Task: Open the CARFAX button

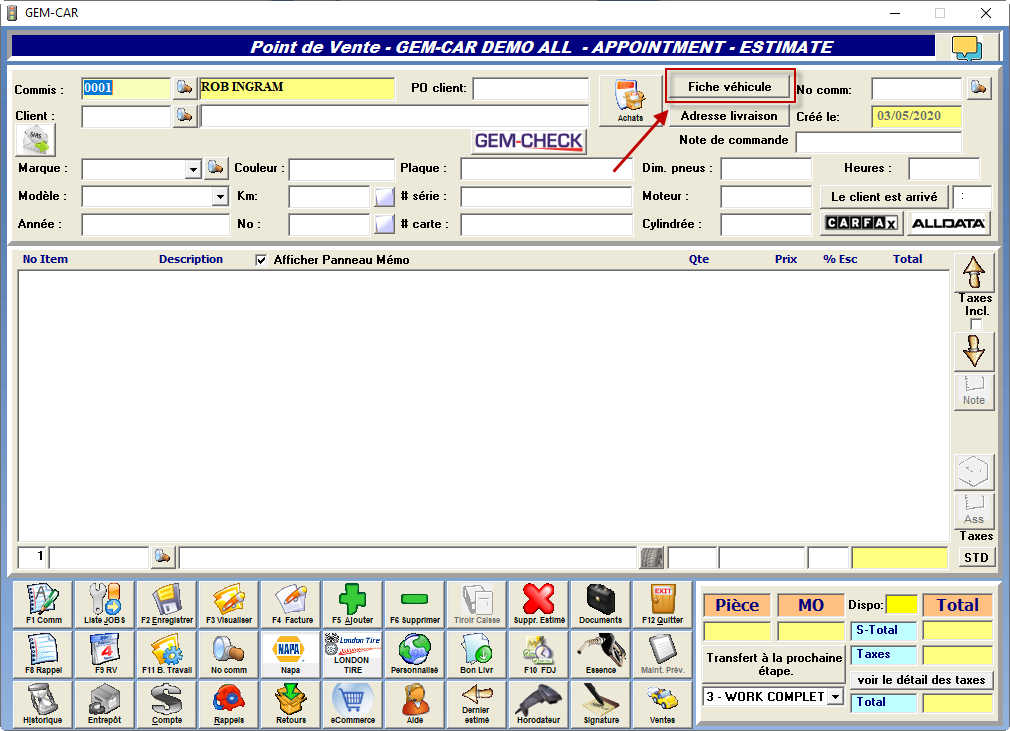Action: tap(861, 223)
